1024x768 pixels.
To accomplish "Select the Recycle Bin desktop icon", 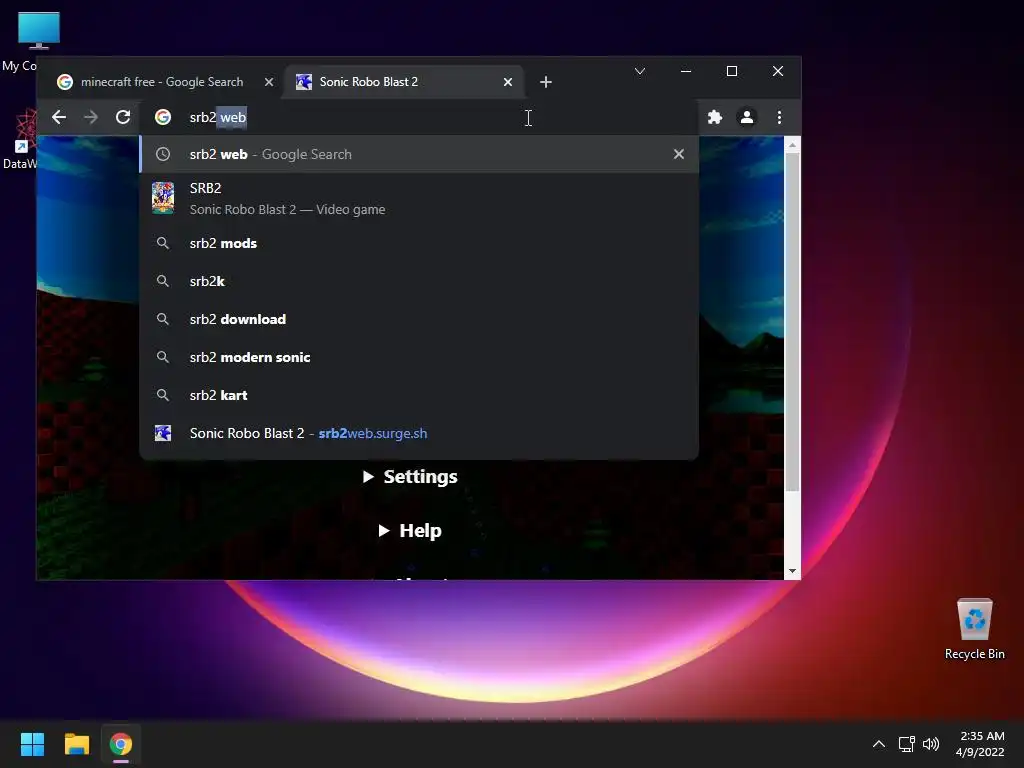I will click(974, 629).
